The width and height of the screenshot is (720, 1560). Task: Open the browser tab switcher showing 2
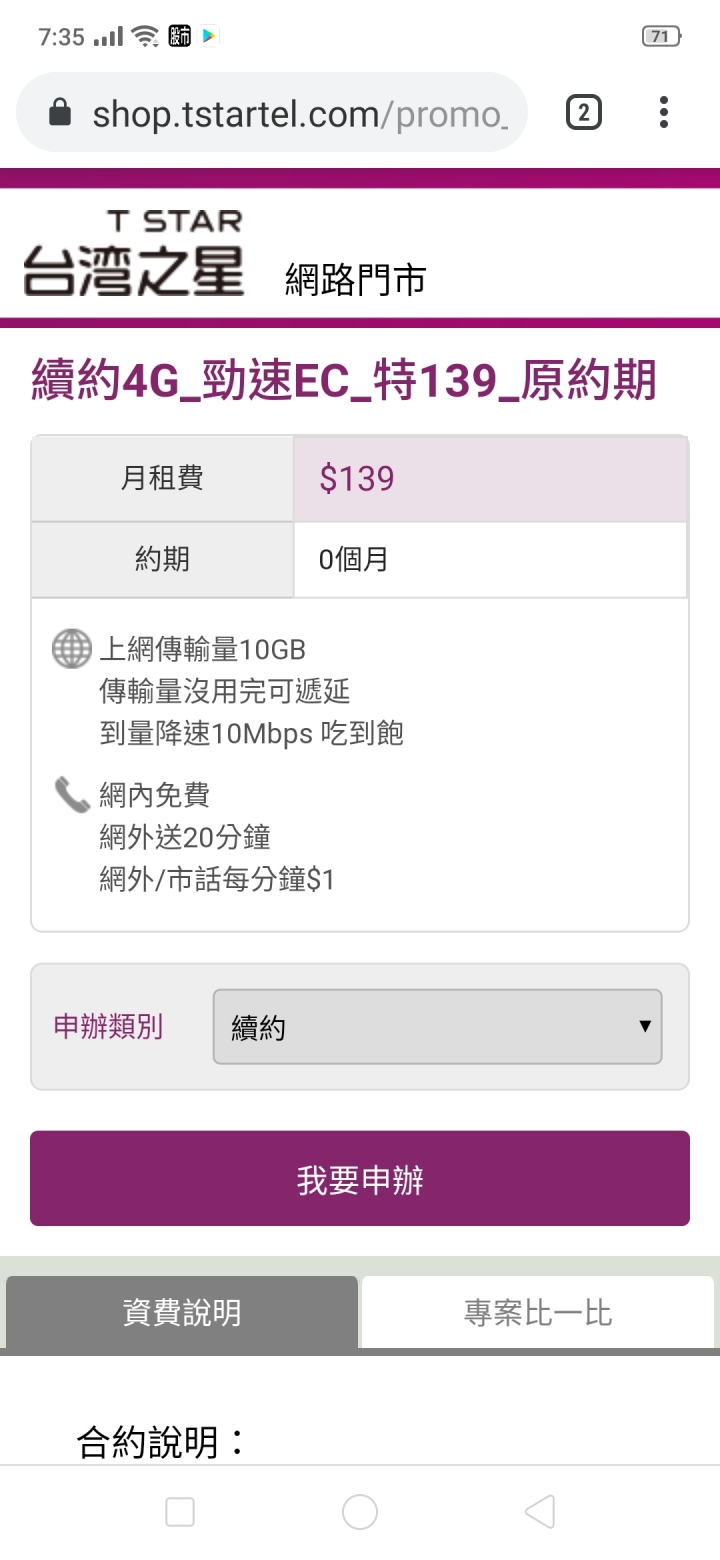(584, 113)
